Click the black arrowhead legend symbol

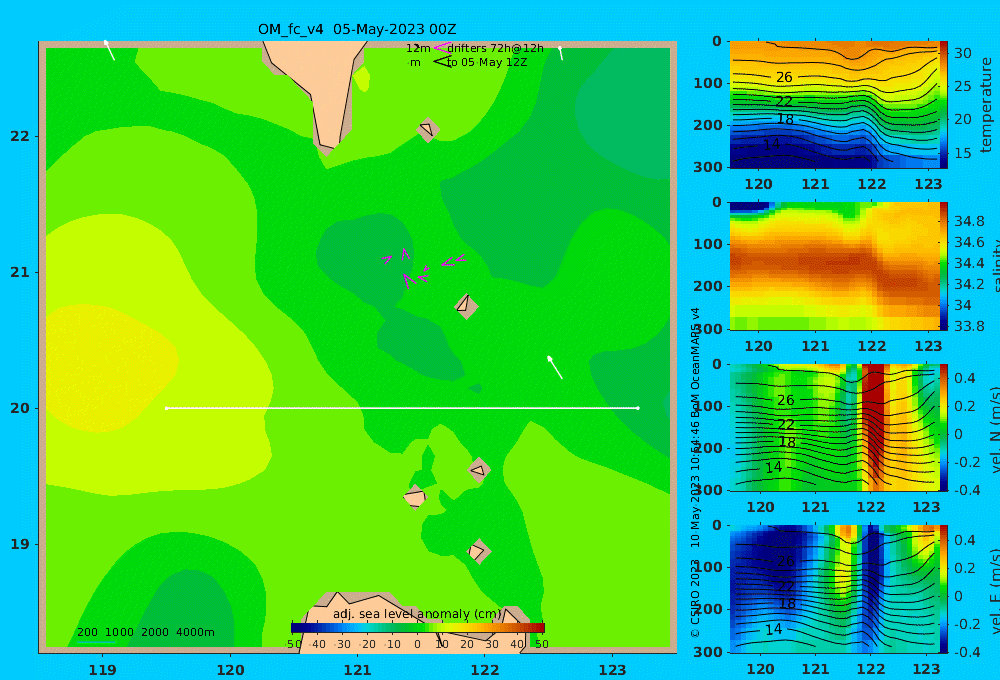442,62
